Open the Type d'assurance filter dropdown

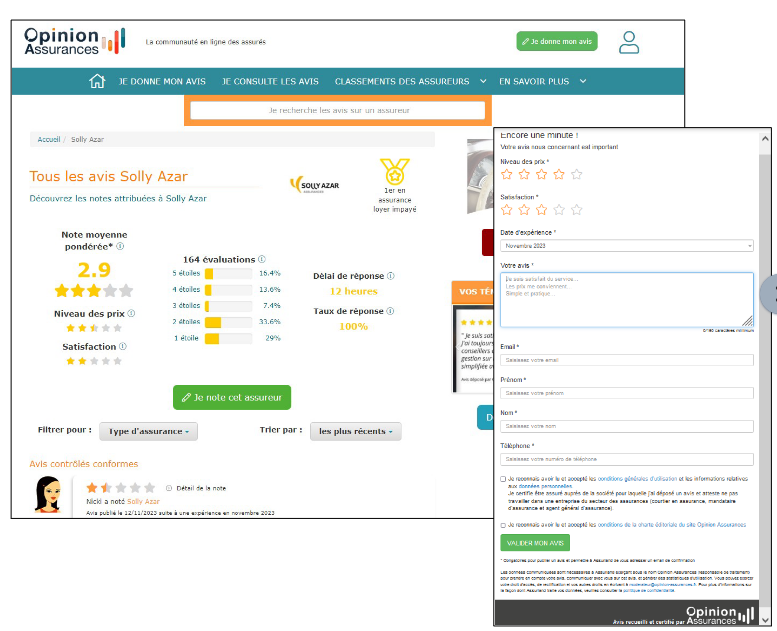coord(148,431)
